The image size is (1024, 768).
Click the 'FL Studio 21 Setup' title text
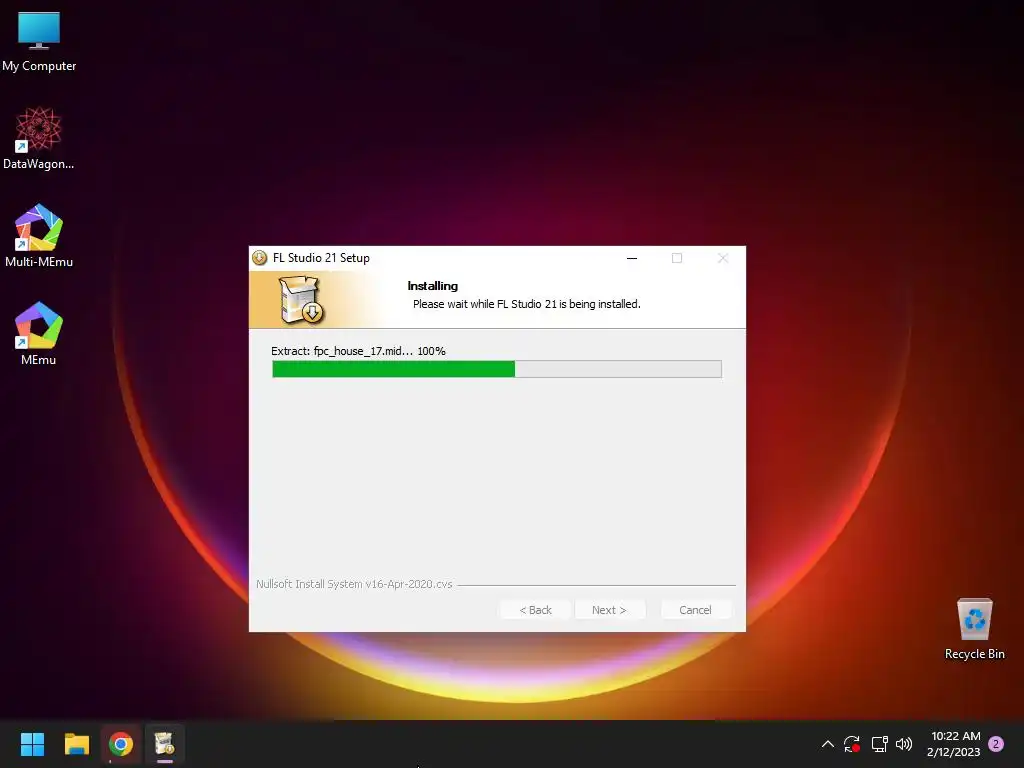click(321, 258)
